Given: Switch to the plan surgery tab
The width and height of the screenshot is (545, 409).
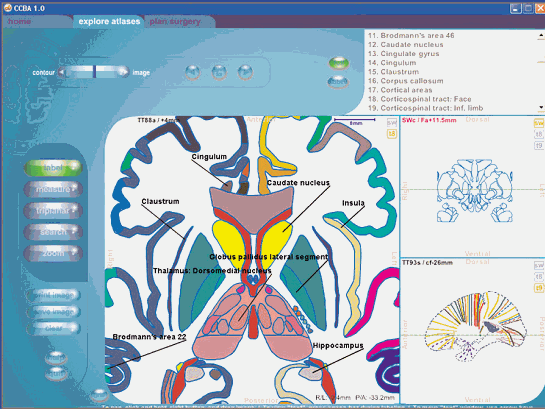Looking at the screenshot, I should tap(175, 22).
